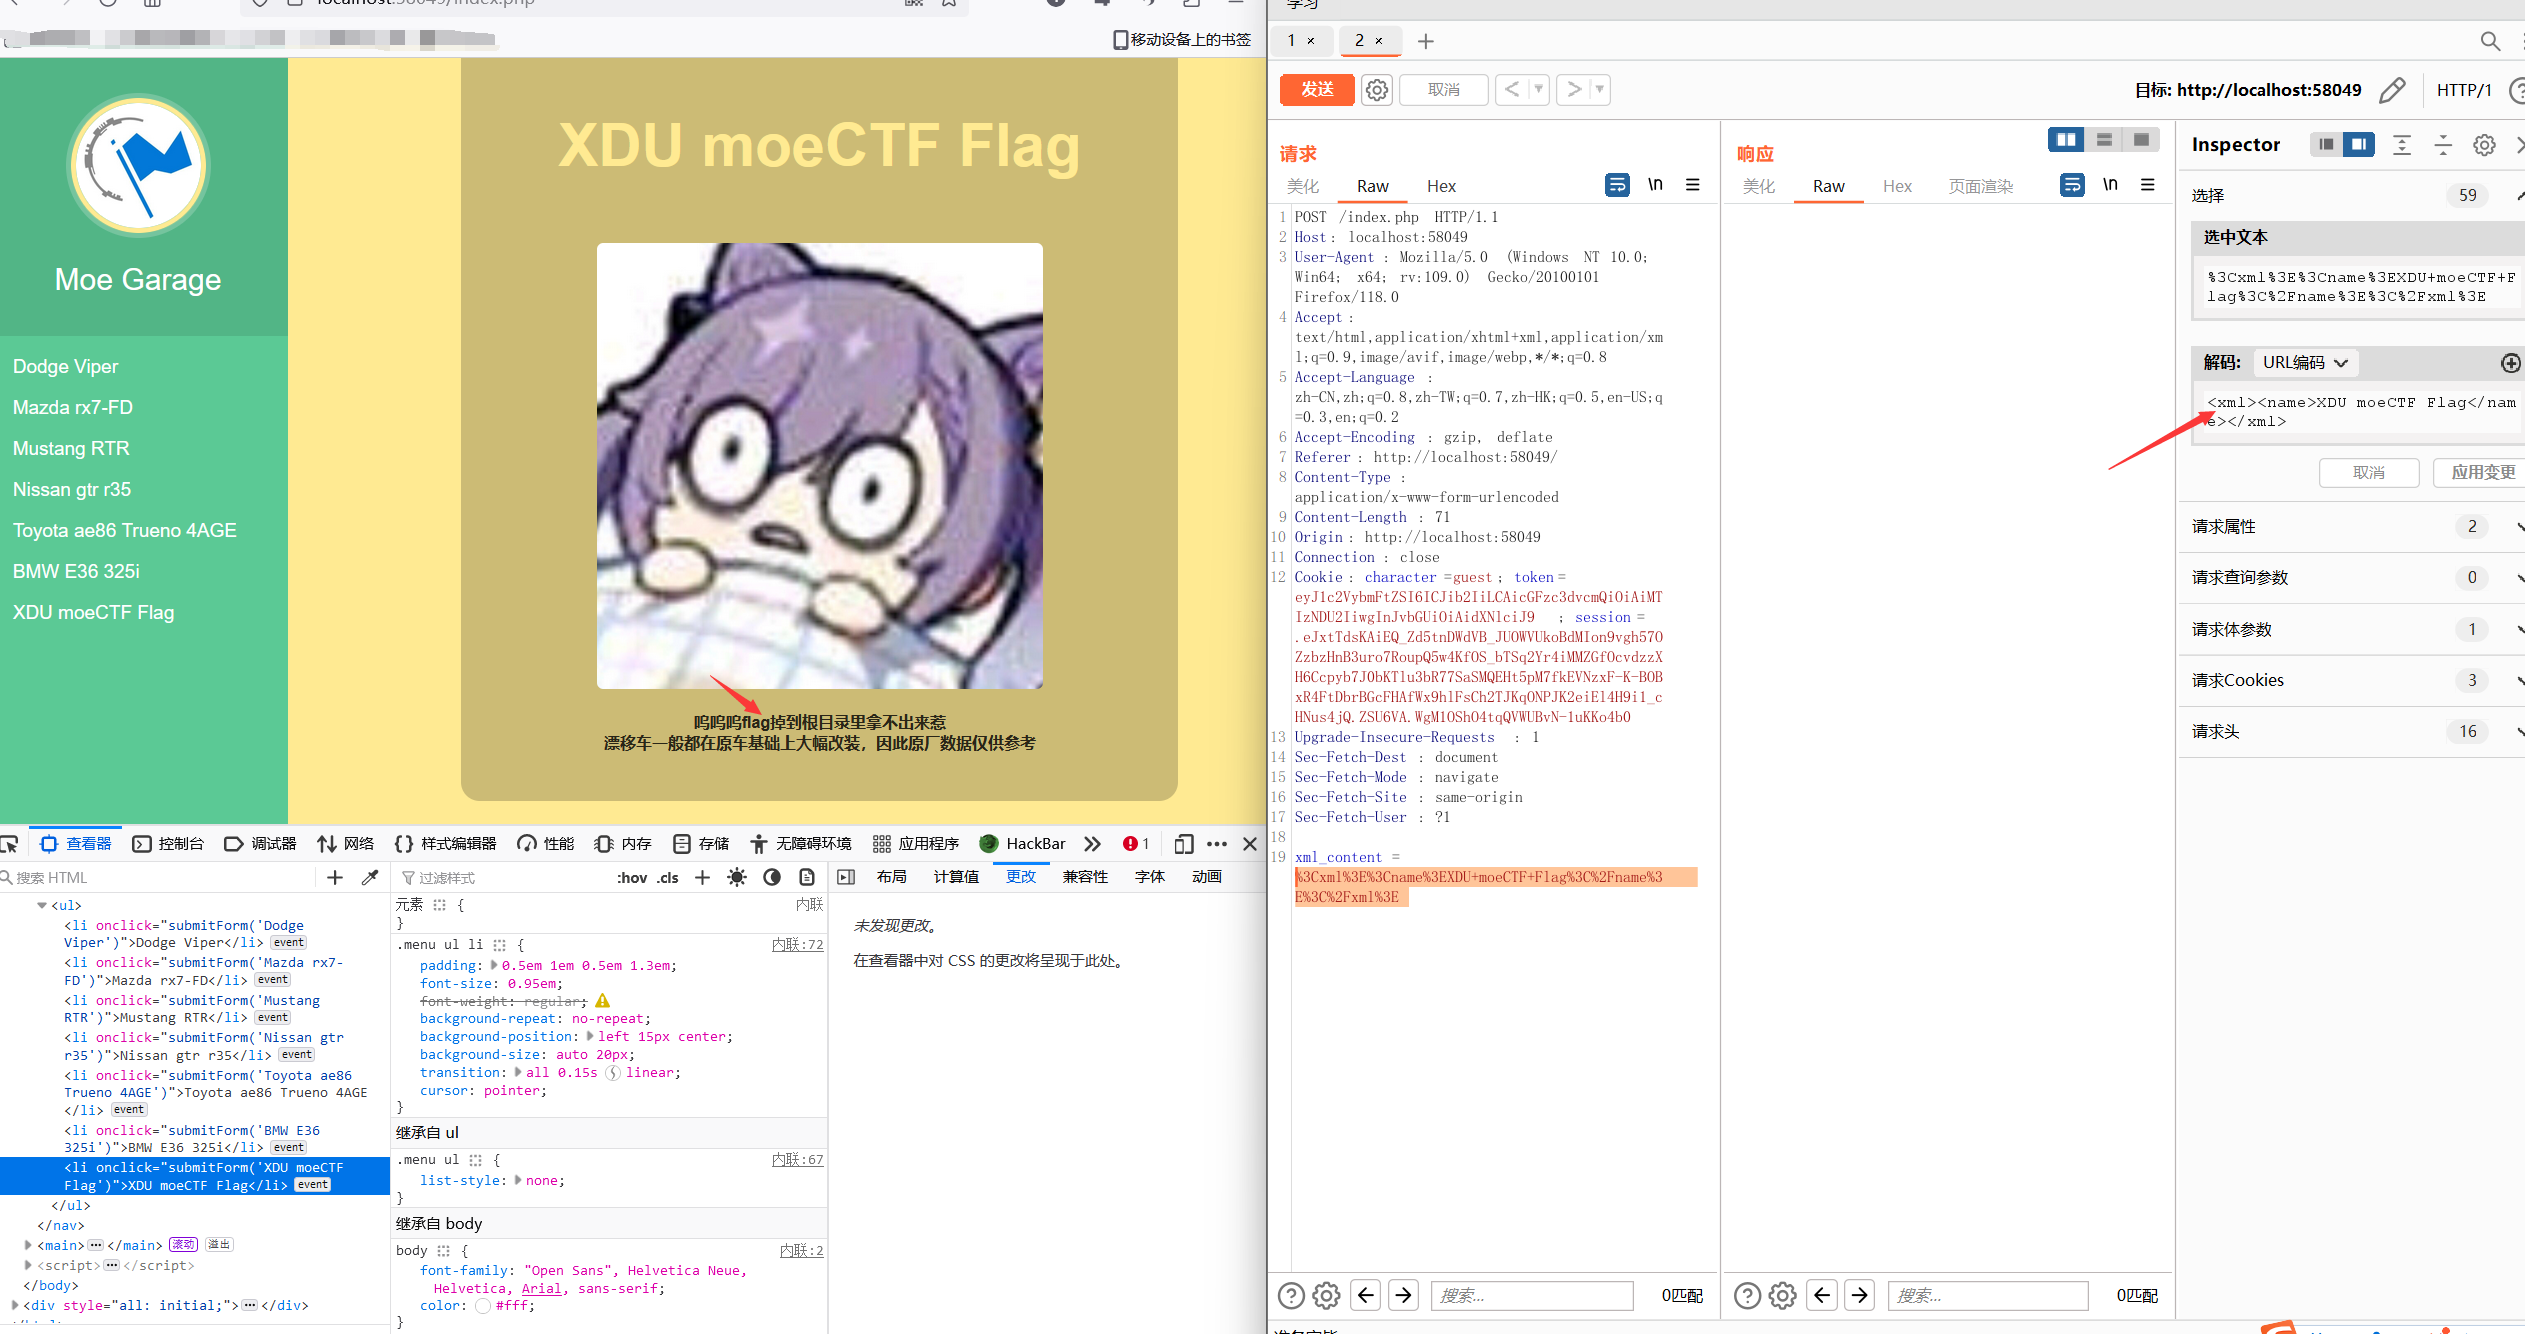
Task: Click the 发送 send button
Action: (1317, 89)
